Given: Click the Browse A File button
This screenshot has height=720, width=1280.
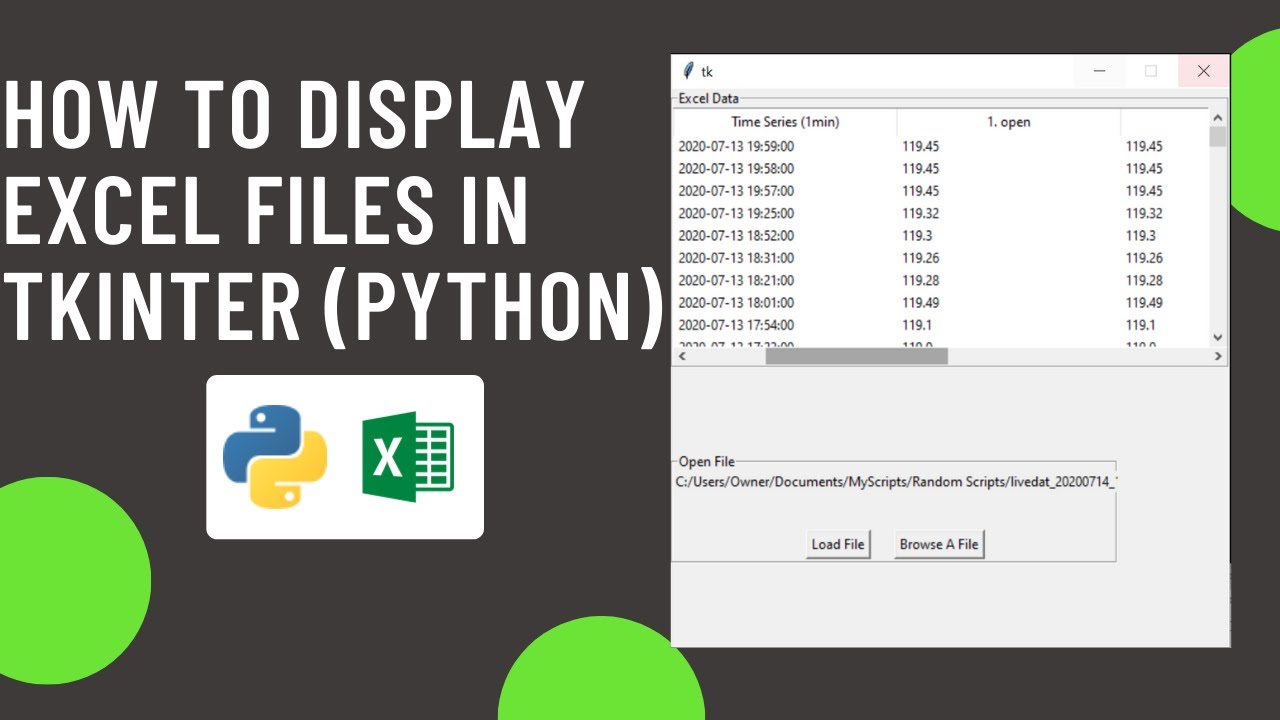Looking at the screenshot, I should point(939,544).
